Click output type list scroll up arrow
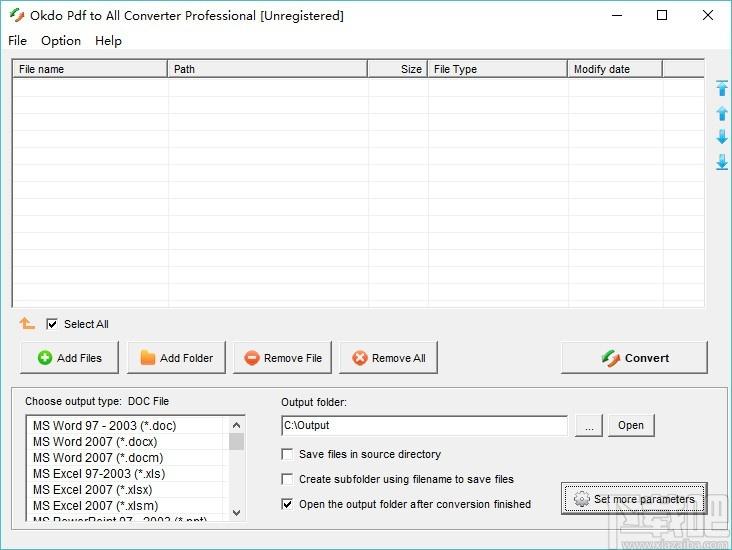The image size is (732, 550). point(236,425)
